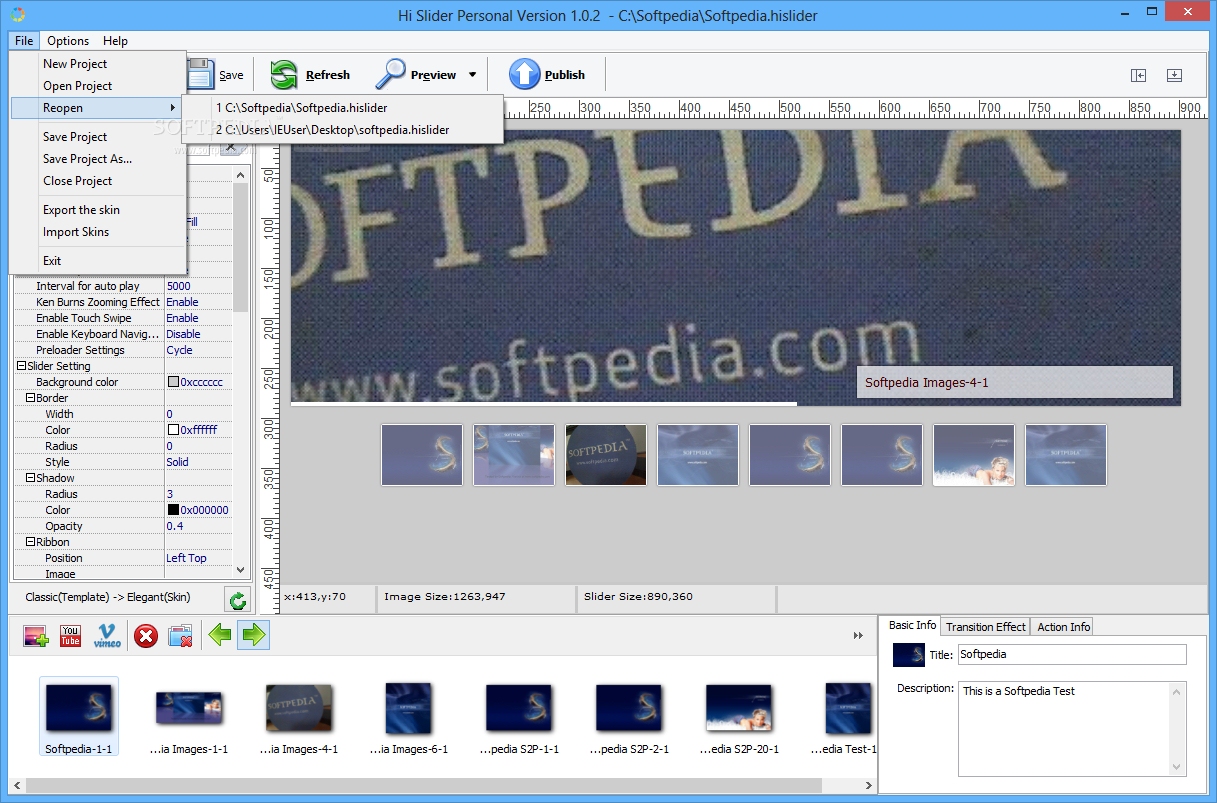Click the double-chevron toolbar overflow icon
The image size is (1217, 803).
tap(858, 635)
